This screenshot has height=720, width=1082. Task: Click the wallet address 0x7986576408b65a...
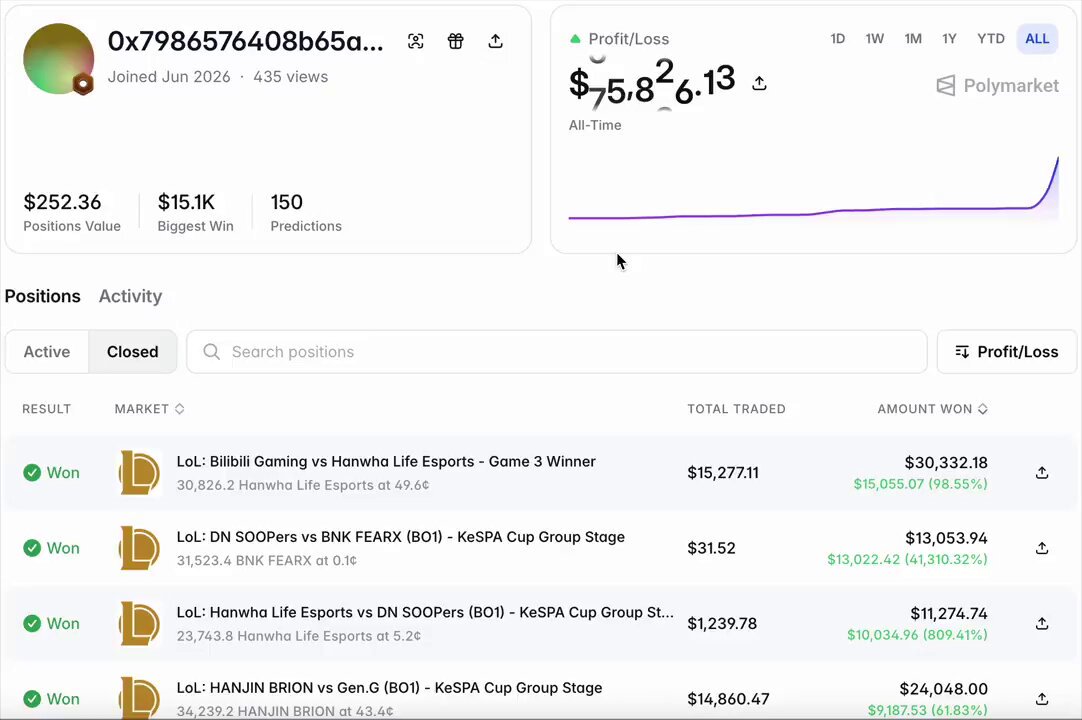point(245,41)
